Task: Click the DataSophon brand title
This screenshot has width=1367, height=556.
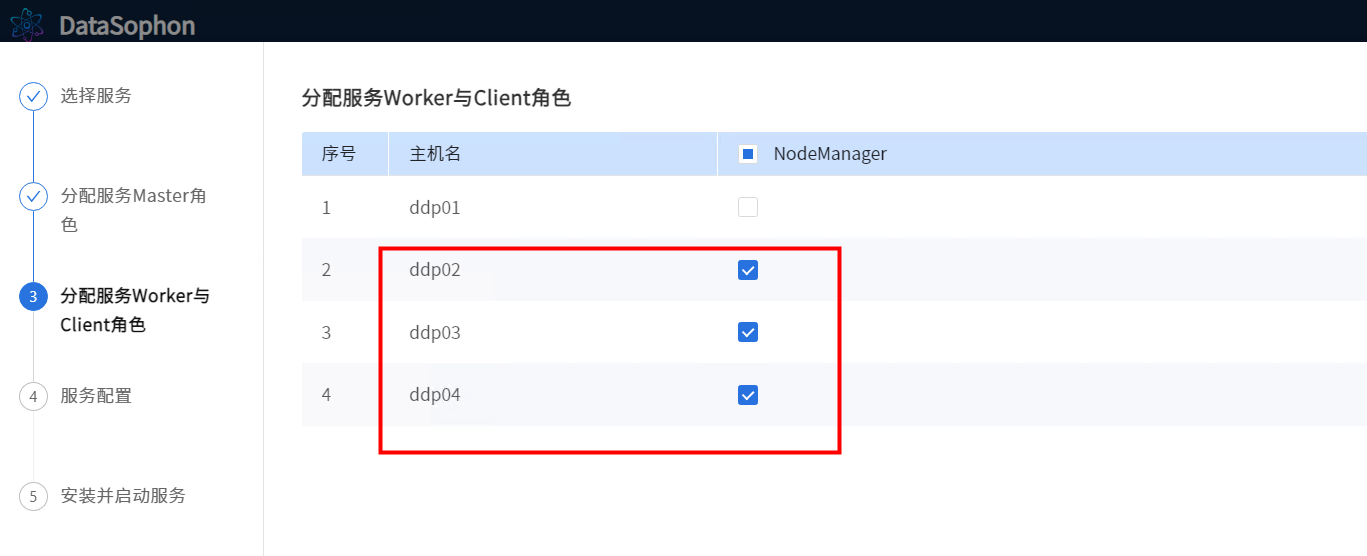Action: (127, 26)
